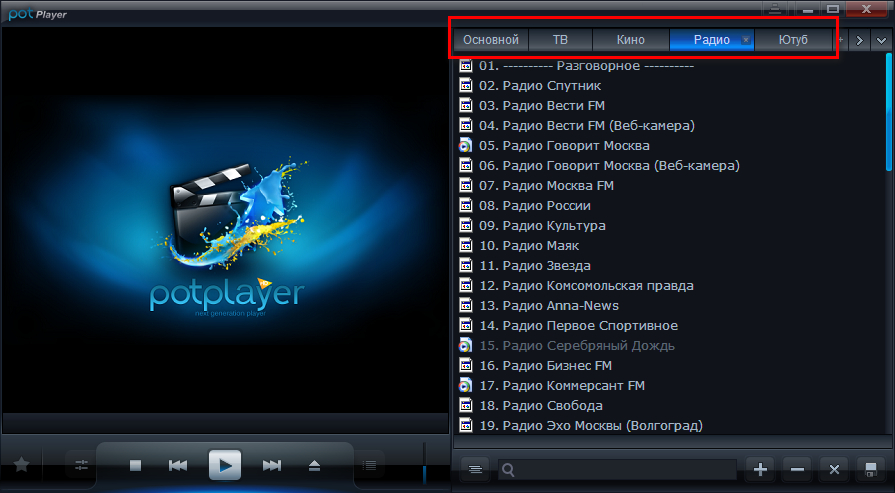Select 03. Радио Вести FM
Image resolution: width=895 pixels, height=493 pixels.
click(542, 106)
